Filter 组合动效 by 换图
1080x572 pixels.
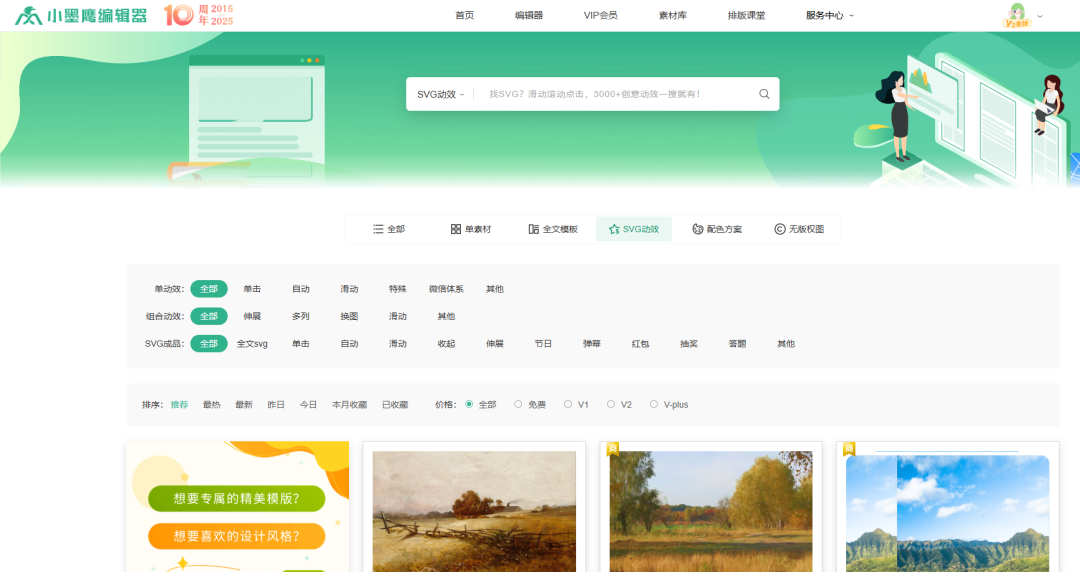pos(349,316)
